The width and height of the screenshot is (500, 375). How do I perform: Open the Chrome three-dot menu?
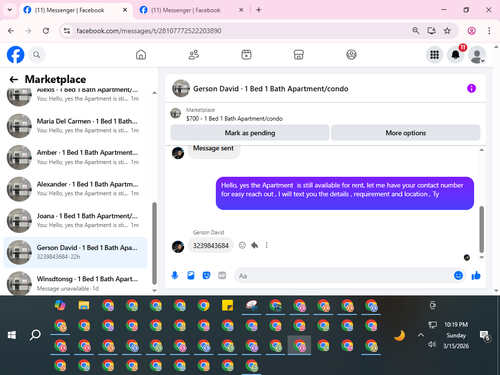[489, 31]
